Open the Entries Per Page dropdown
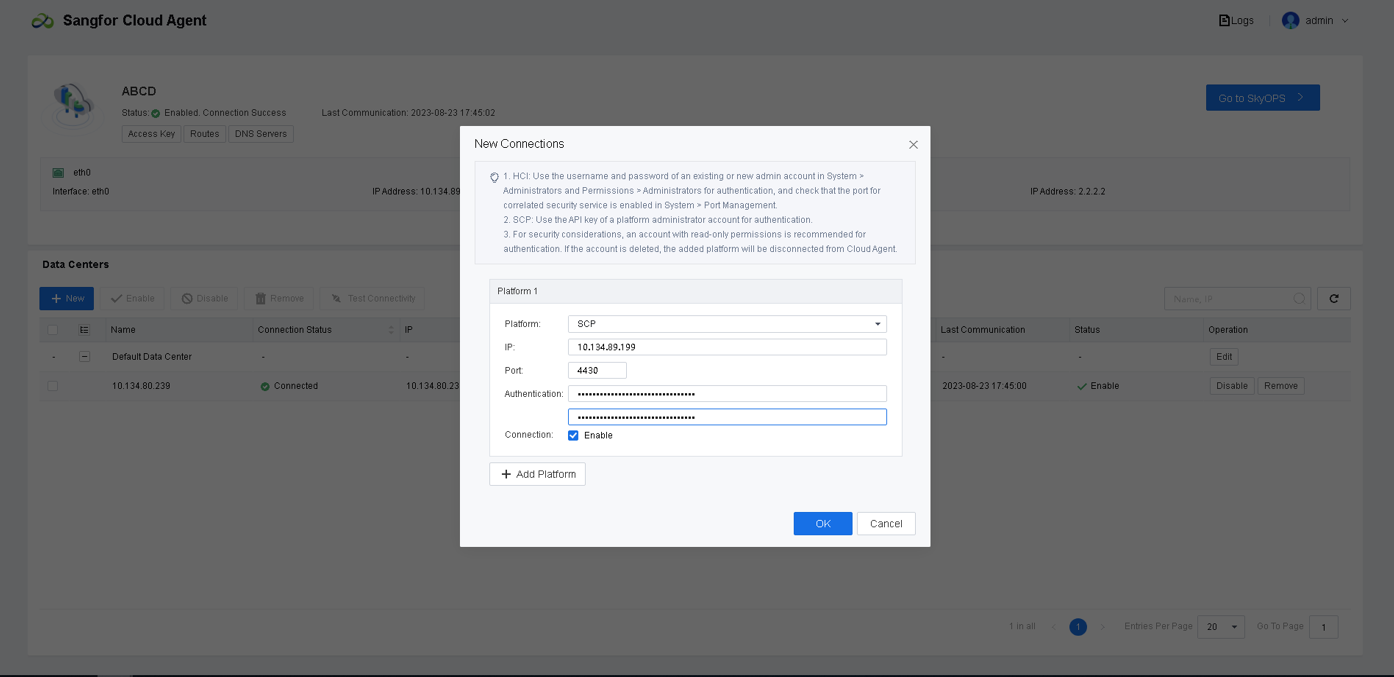This screenshot has height=677, width=1394. click(1221, 626)
